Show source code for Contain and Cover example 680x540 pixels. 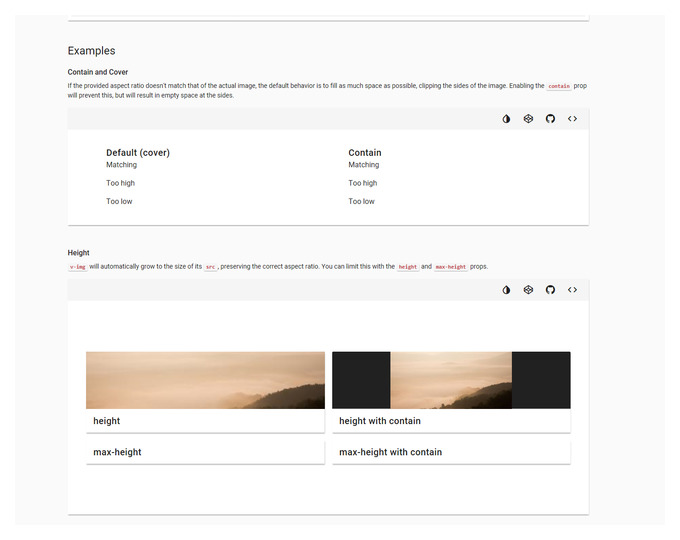pyautogui.click(x=572, y=119)
